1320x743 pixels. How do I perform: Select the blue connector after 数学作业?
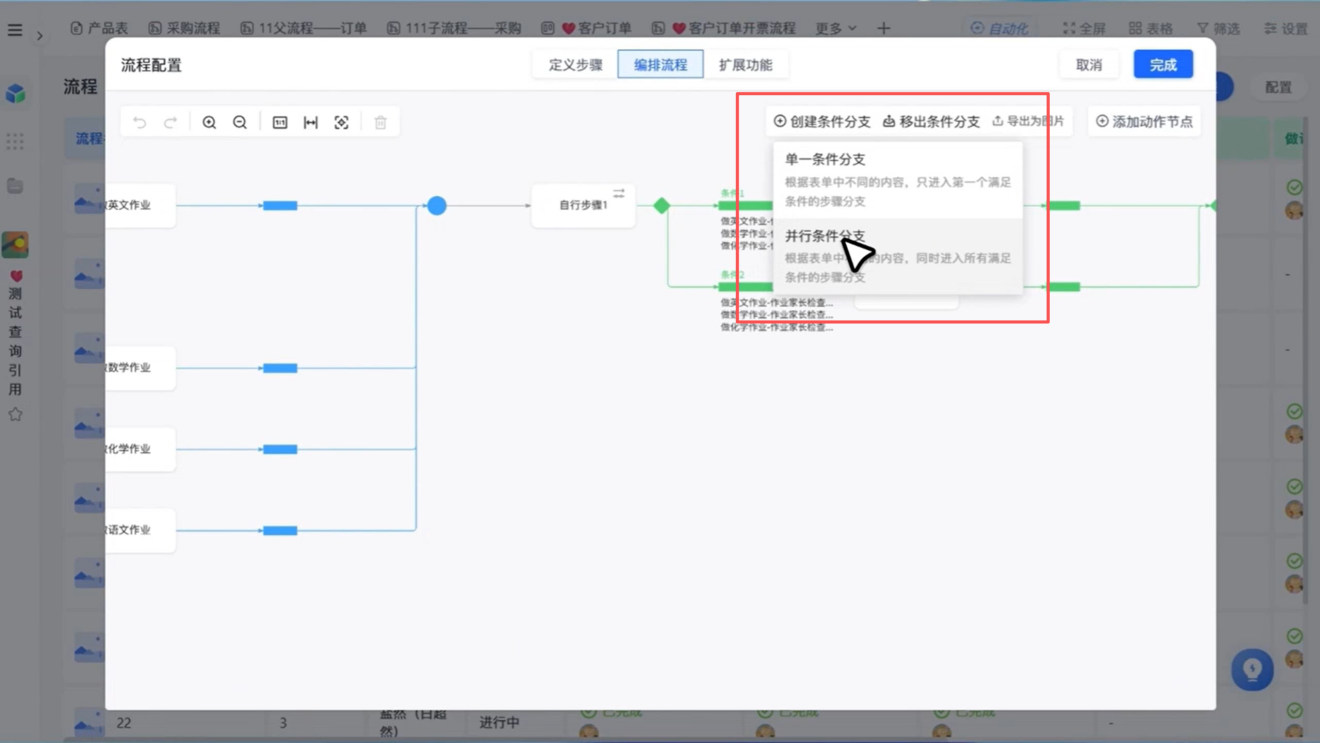click(x=280, y=368)
